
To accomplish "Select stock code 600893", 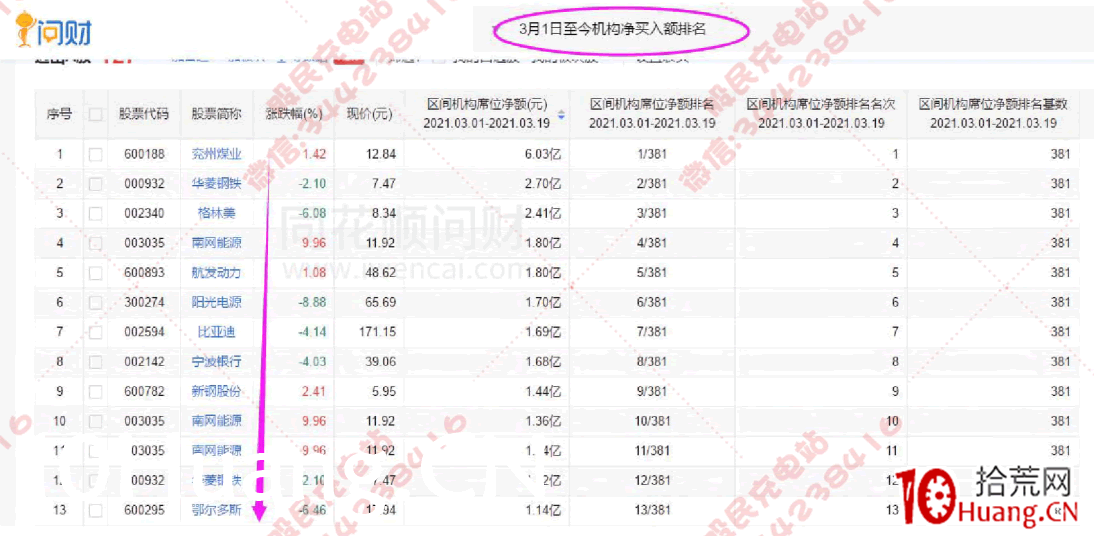I will coord(143,272).
